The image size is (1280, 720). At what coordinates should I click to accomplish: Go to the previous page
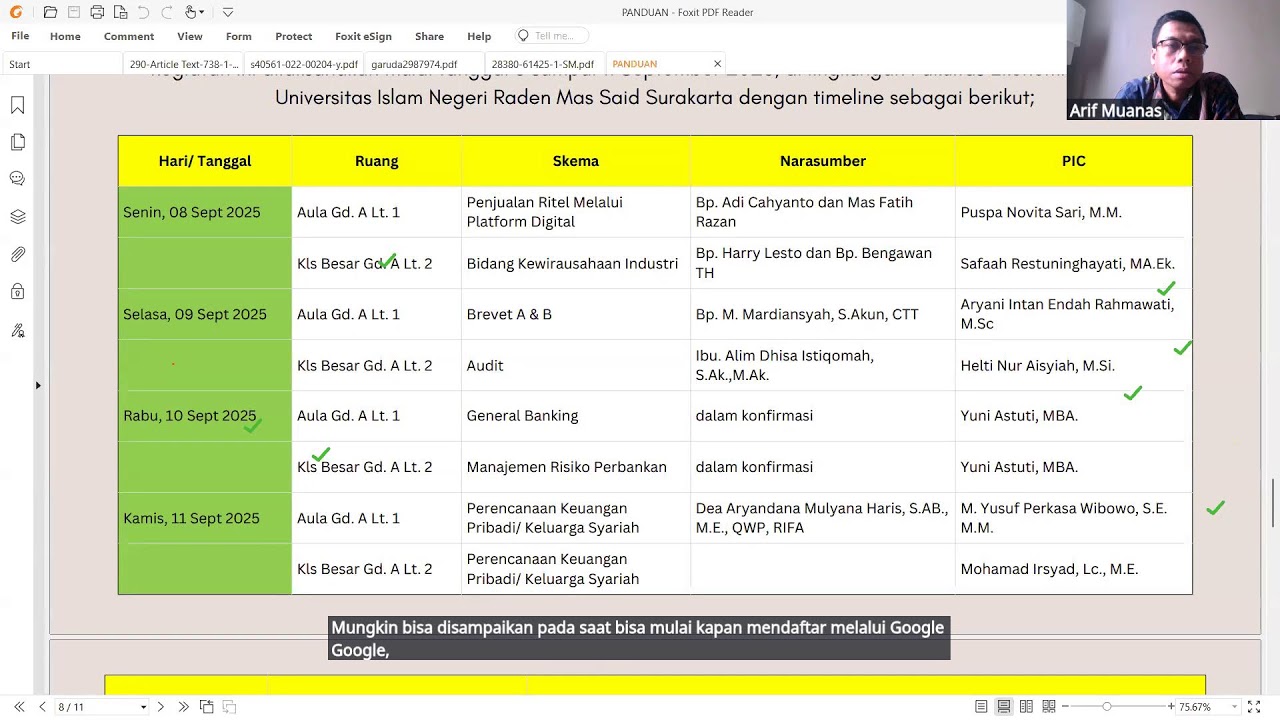[x=42, y=707]
